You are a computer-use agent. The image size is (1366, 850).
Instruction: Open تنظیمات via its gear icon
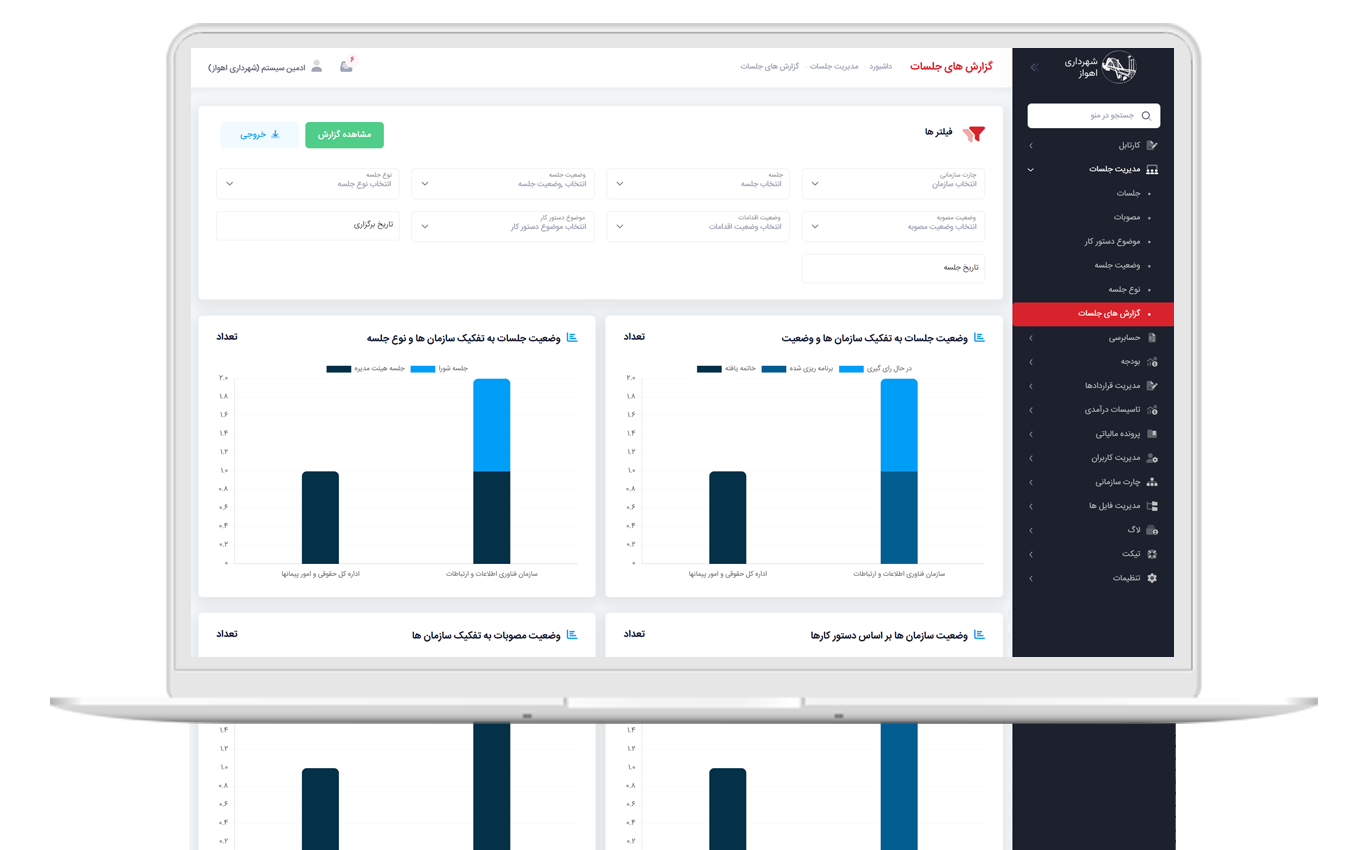click(x=1152, y=578)
